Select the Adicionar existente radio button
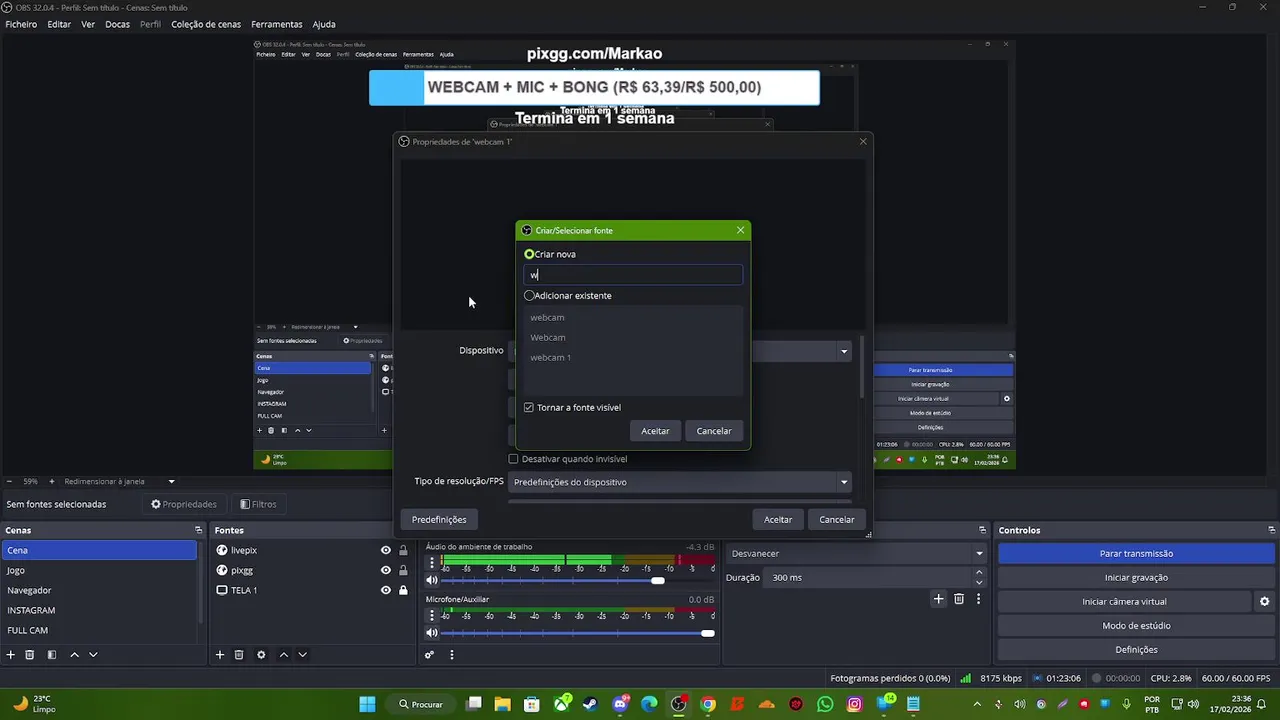This screenshot has width=1280, height=720. pos(529,295)
